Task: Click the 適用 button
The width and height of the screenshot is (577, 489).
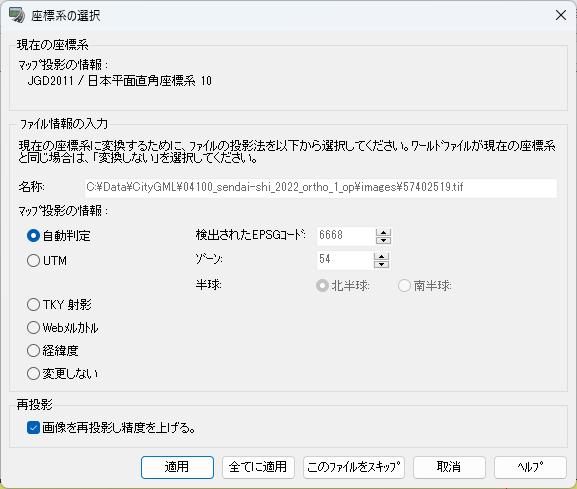Action: (177, 467)
